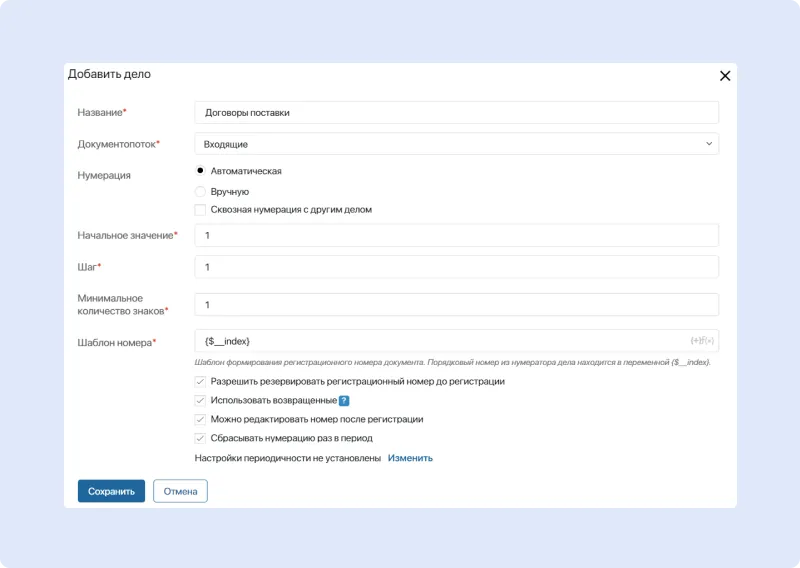Select the Минимальное количество знаков field
Image resolution: width=800 pixels, height=568 pixels.
pyautogui.click(x=456, y=304)
